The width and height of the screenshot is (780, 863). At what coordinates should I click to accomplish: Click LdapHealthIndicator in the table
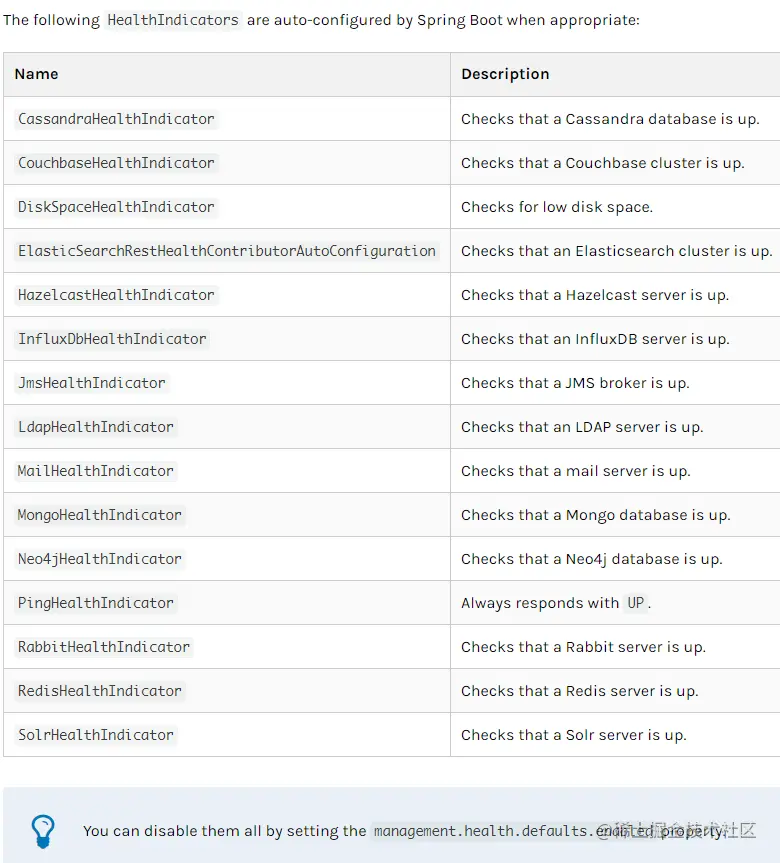pos(96,427)
